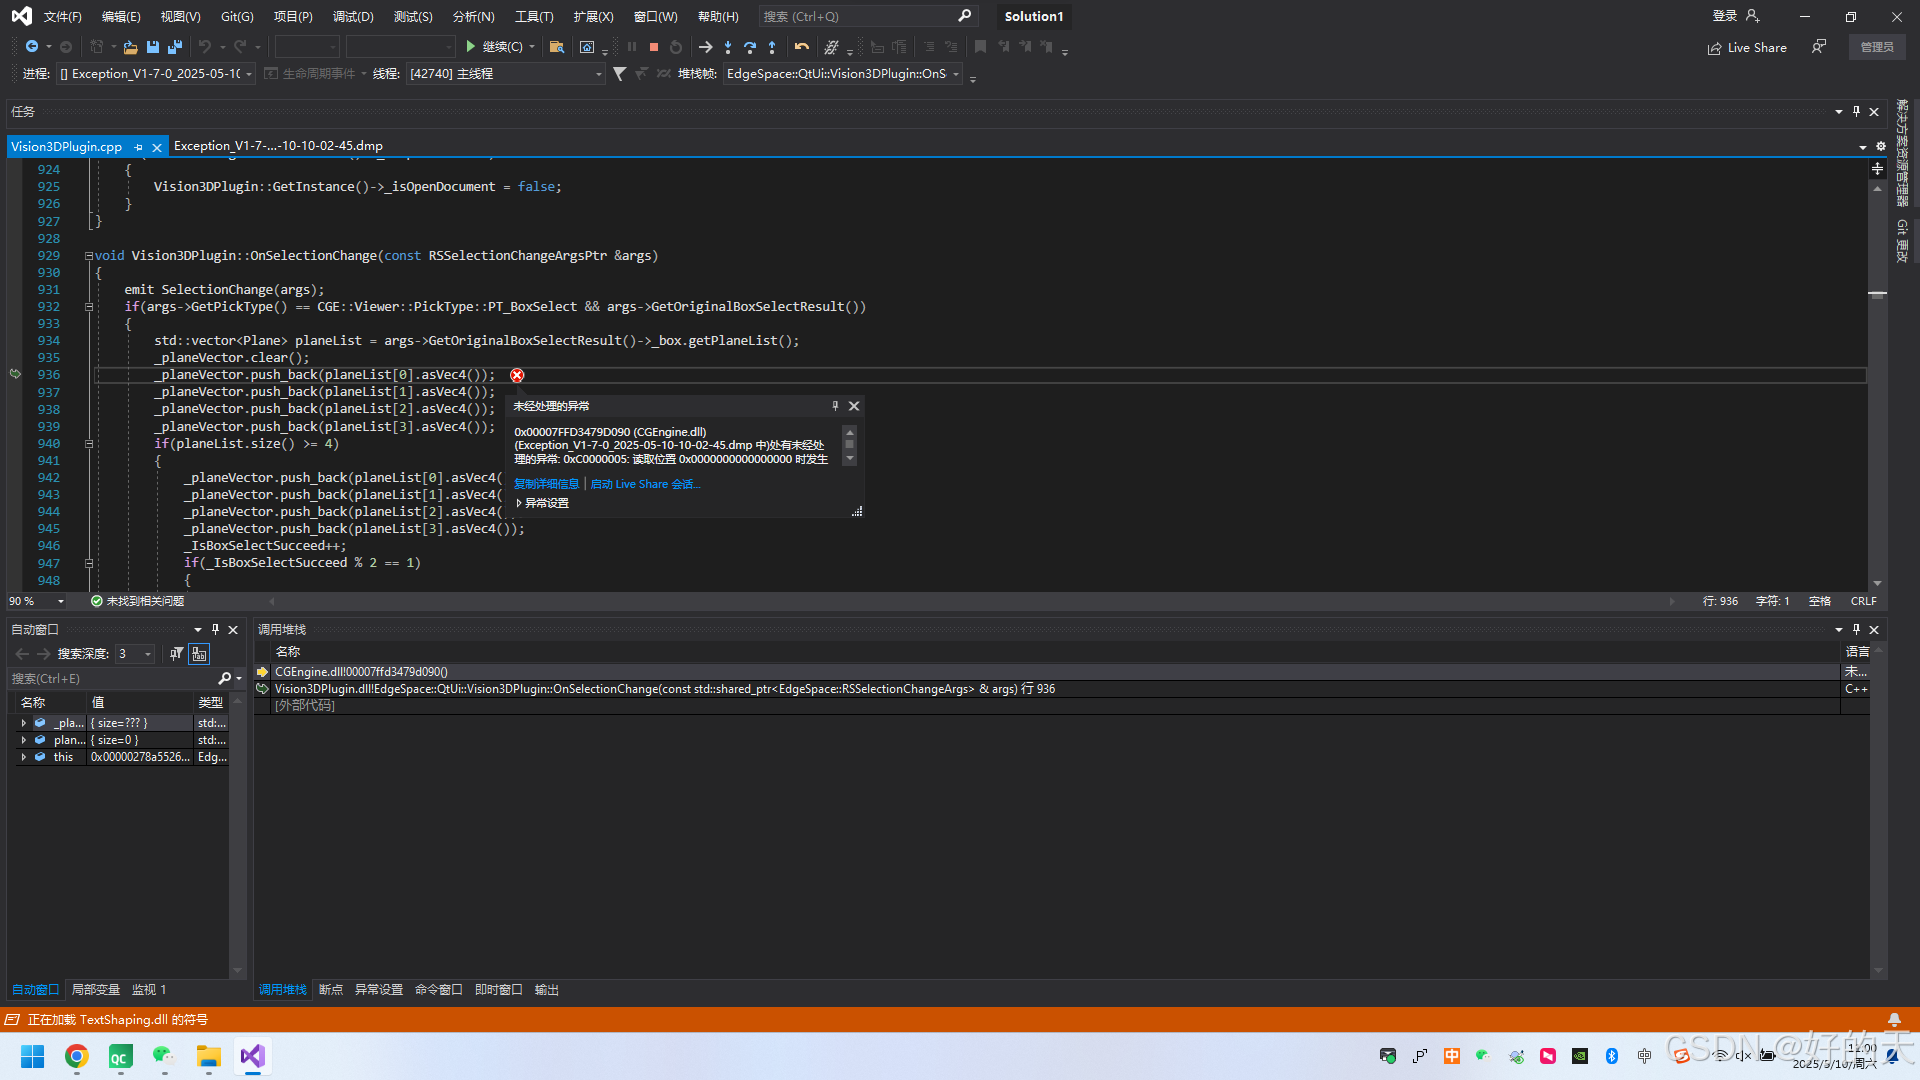The image size is (1920, 1080).
Task: Click the green Continue debugging arrow
Action: tap(471, 47)
